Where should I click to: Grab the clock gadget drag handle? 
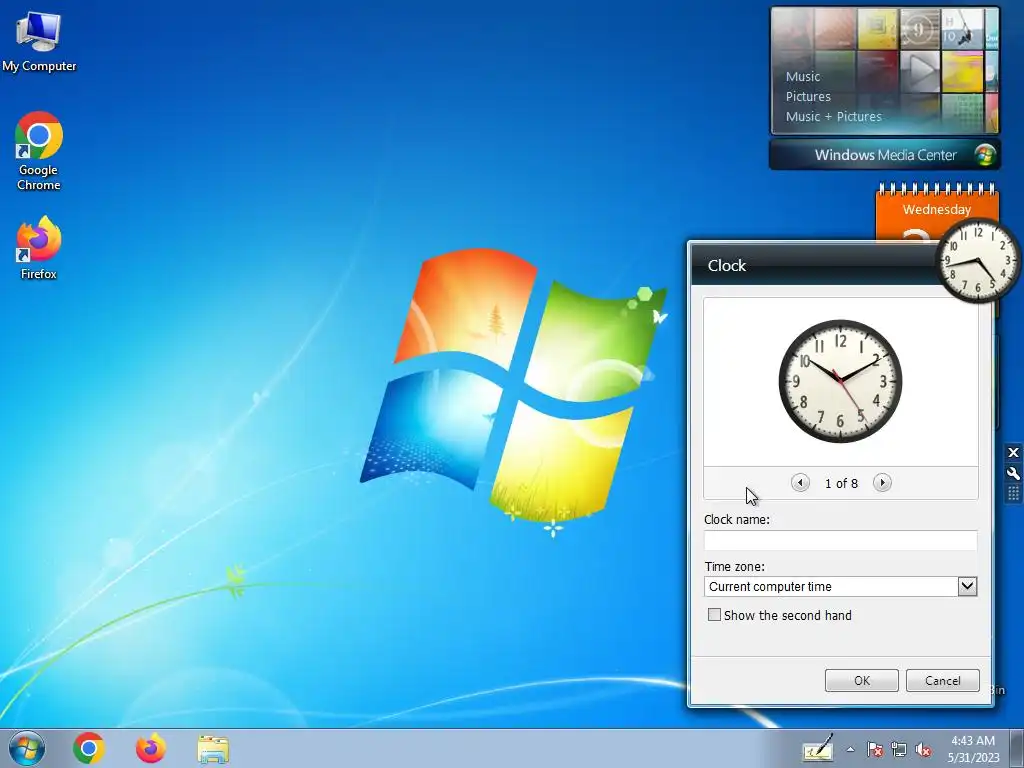click(x=1013, y=493)
